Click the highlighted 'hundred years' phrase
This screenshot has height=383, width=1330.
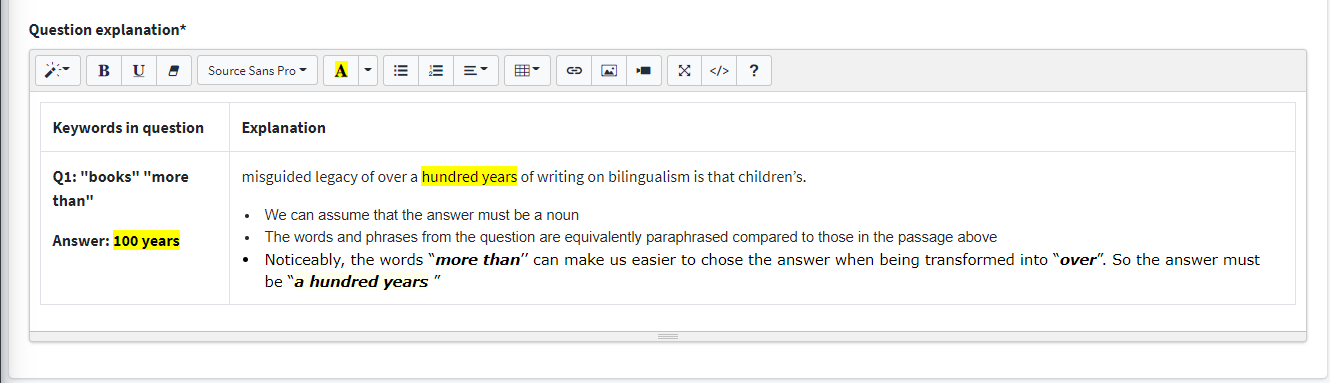[469, 177]
